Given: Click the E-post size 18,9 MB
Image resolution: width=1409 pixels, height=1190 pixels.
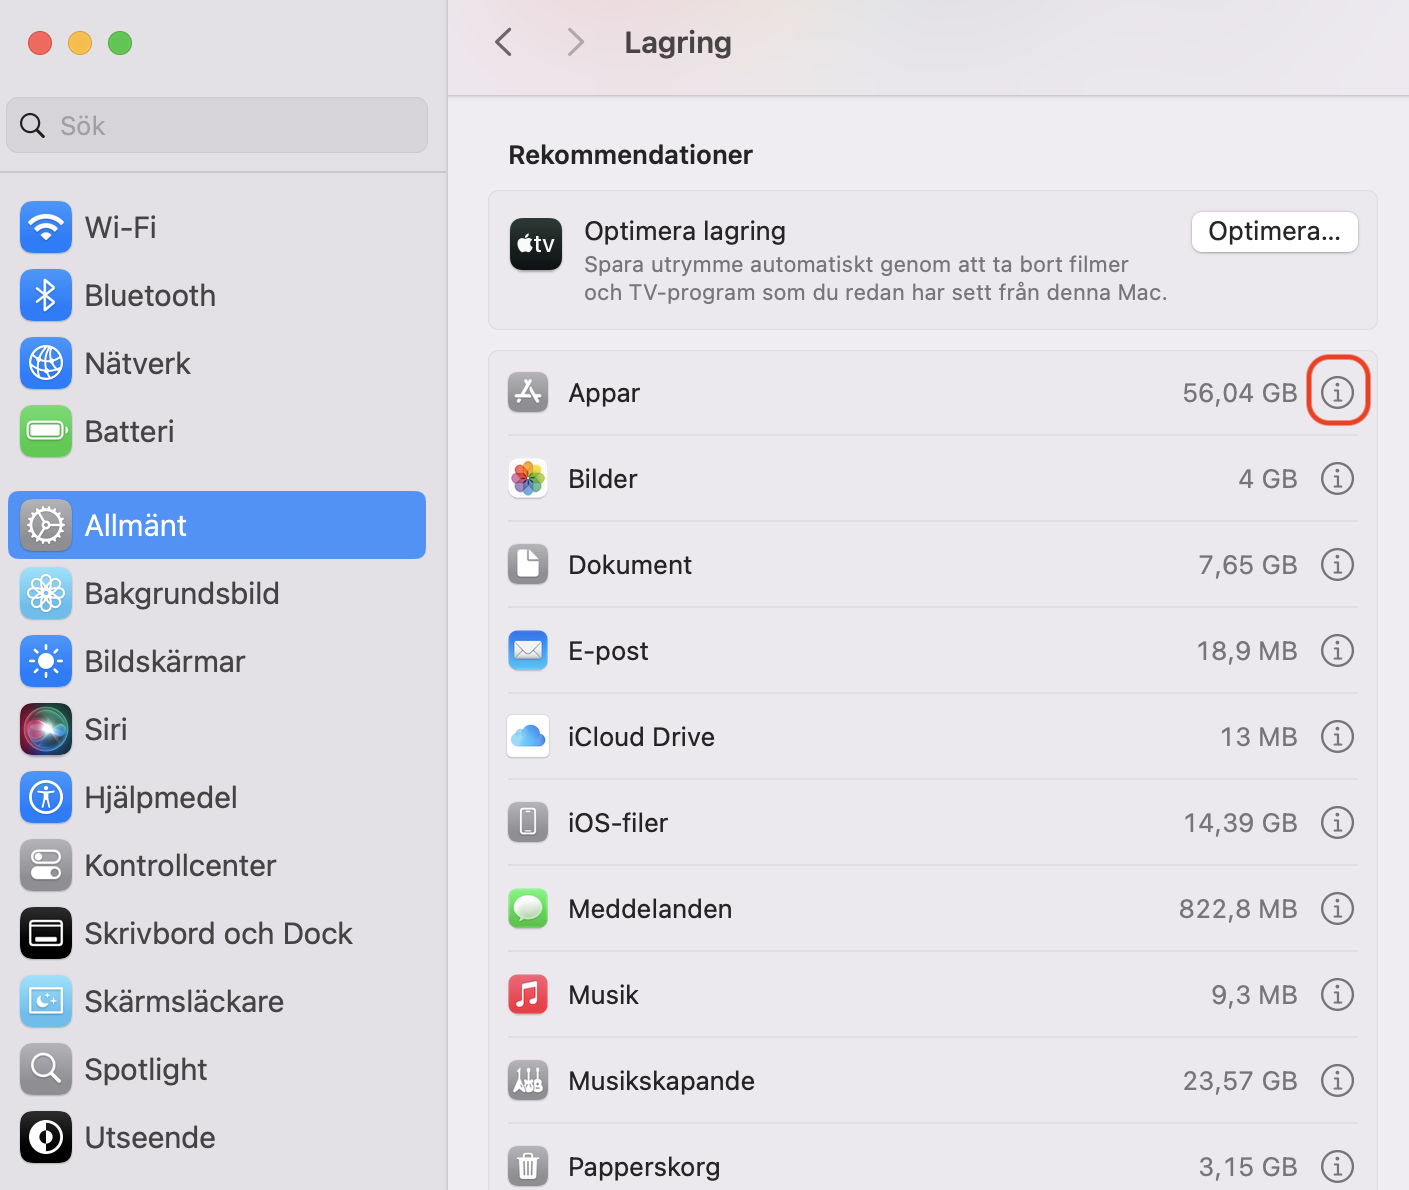Looking at the screenshot, I should click(1247, 651).
